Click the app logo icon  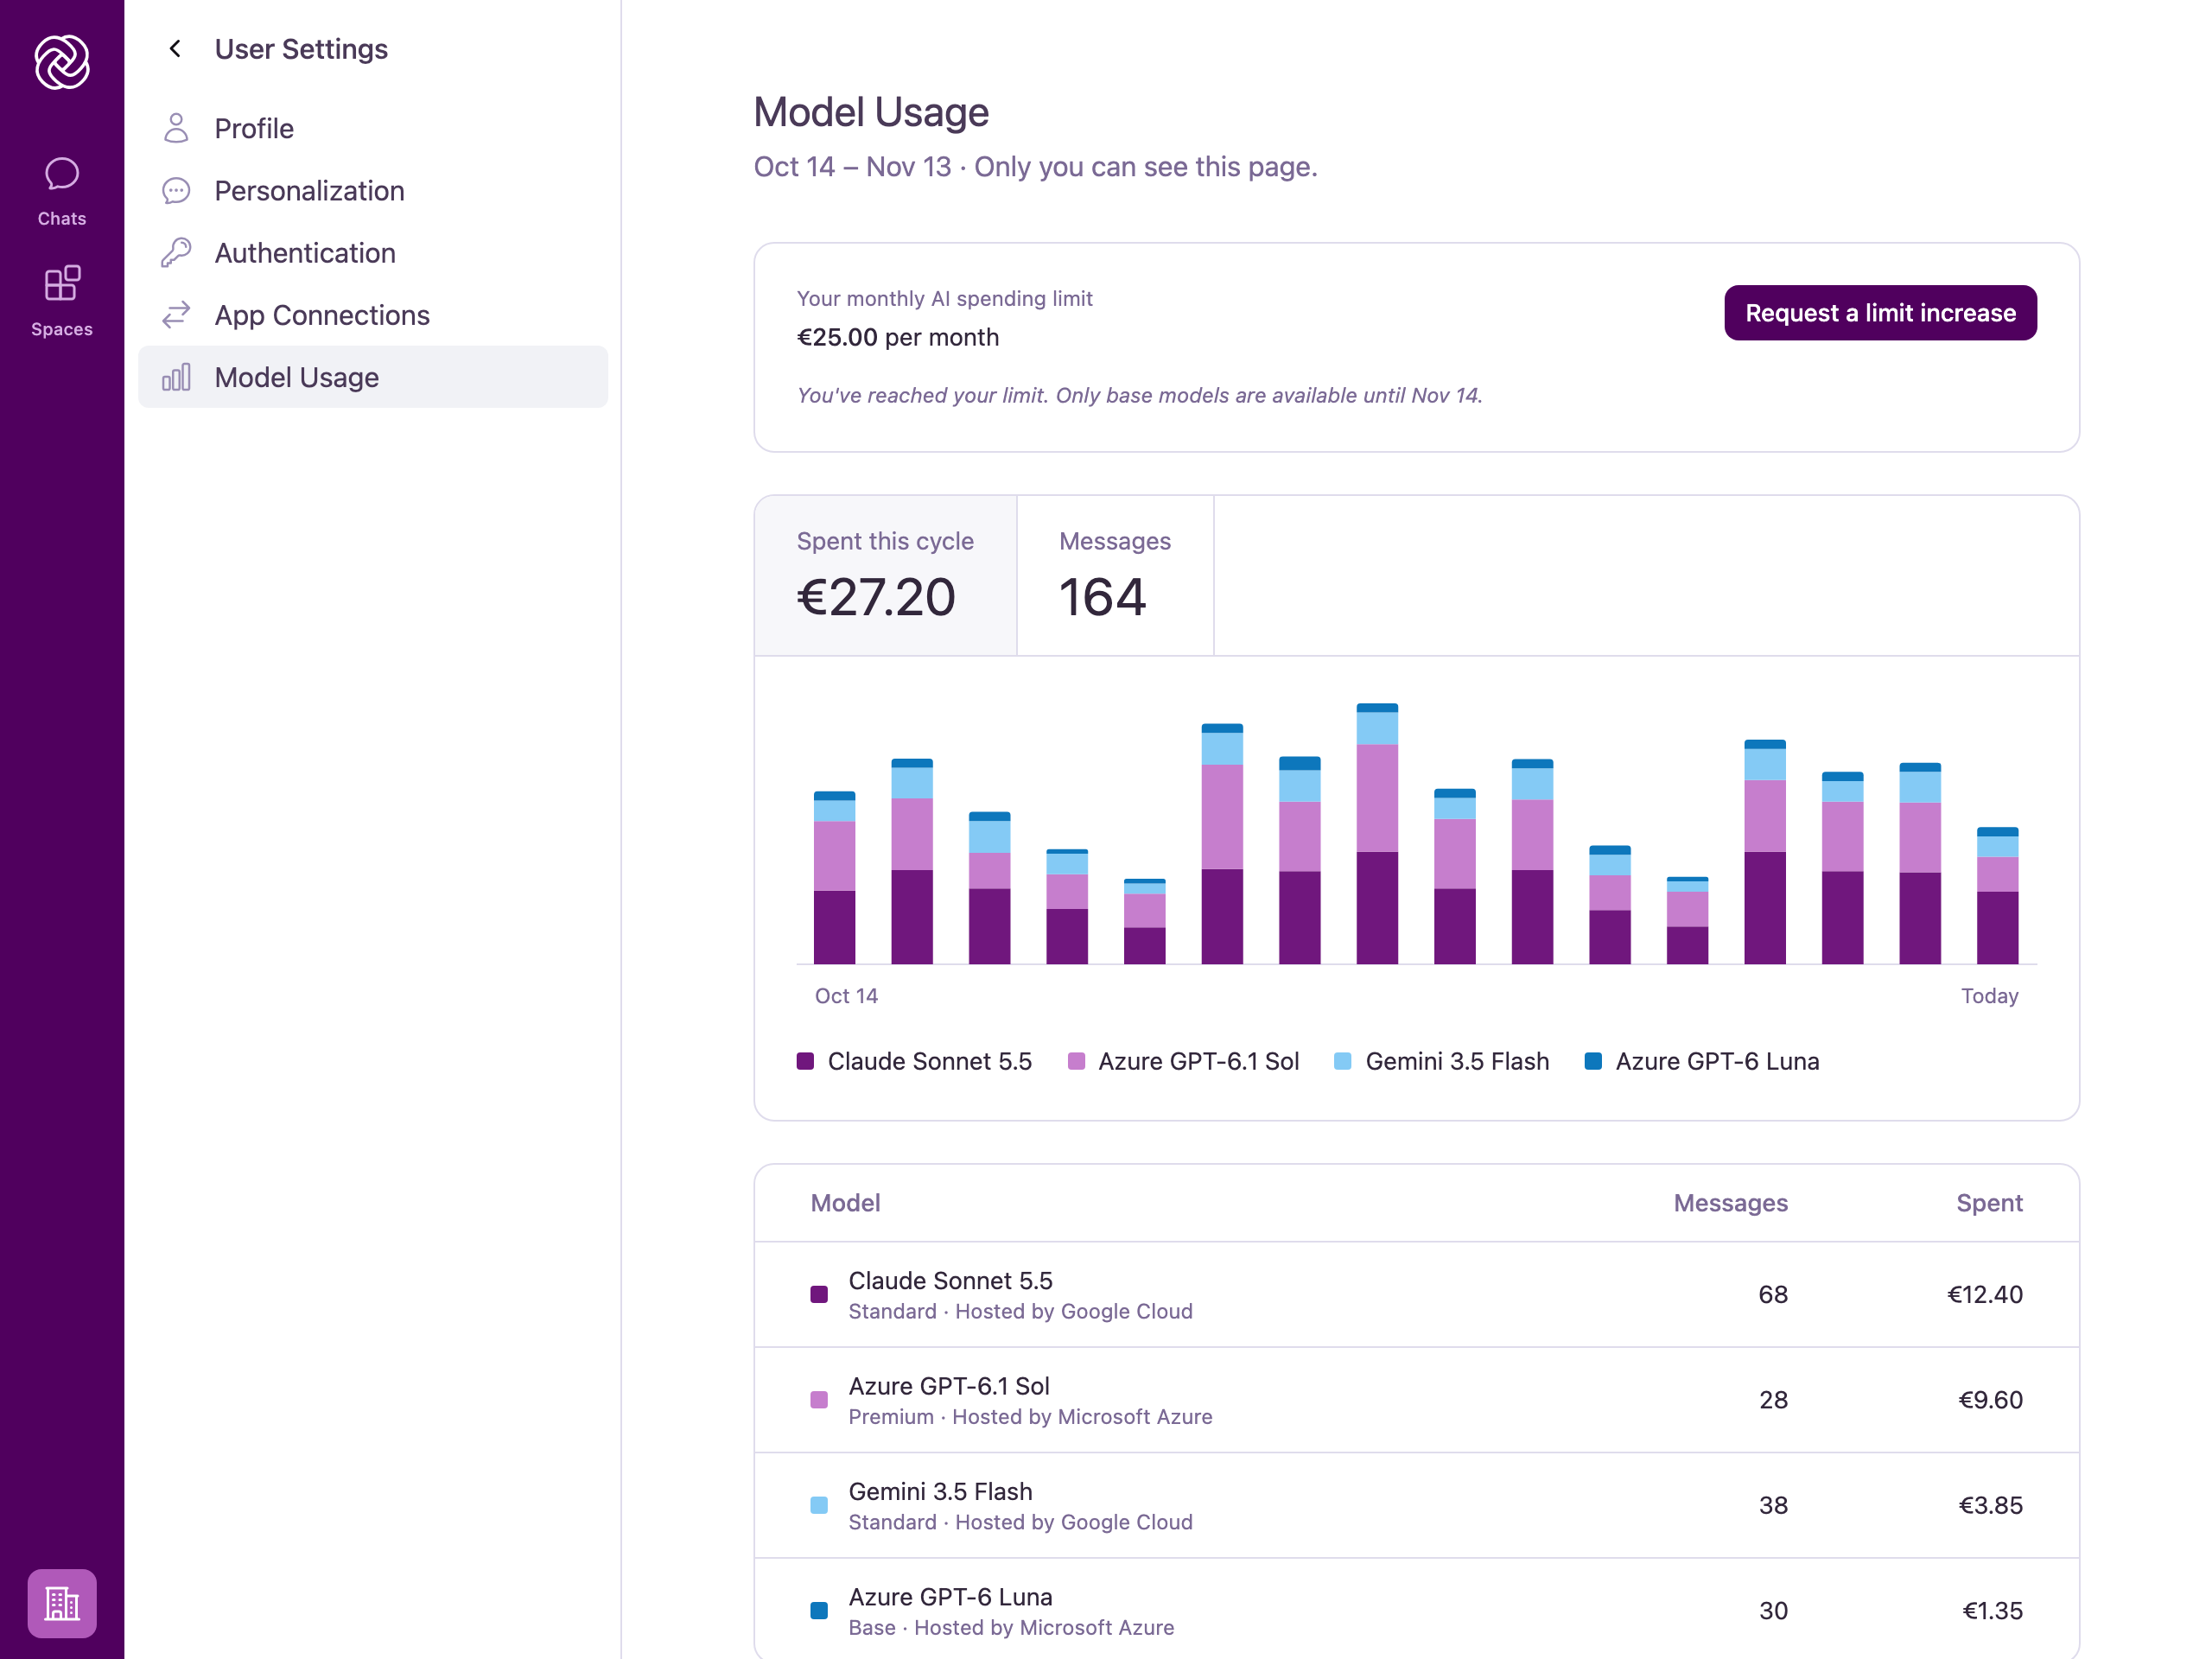(x=62, y=62)
